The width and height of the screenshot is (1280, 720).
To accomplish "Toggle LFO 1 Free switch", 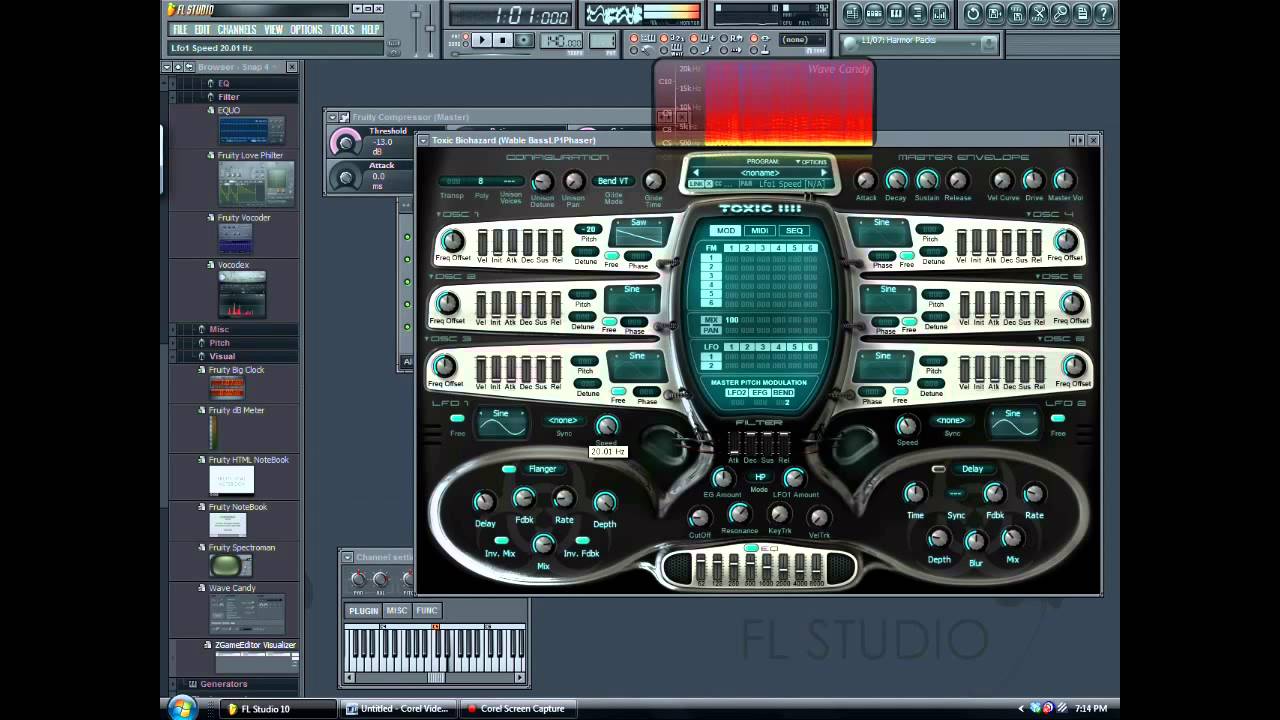I will coord(457,418).
